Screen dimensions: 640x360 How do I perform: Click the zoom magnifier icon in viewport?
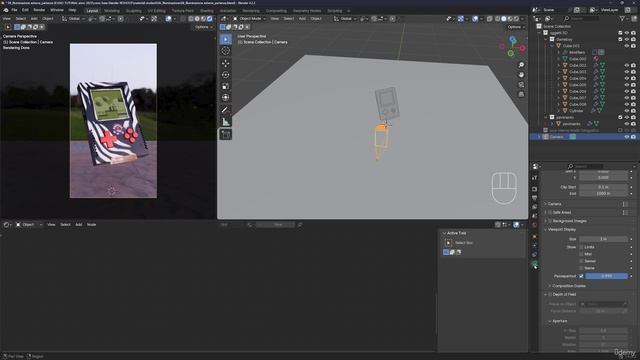521,65
